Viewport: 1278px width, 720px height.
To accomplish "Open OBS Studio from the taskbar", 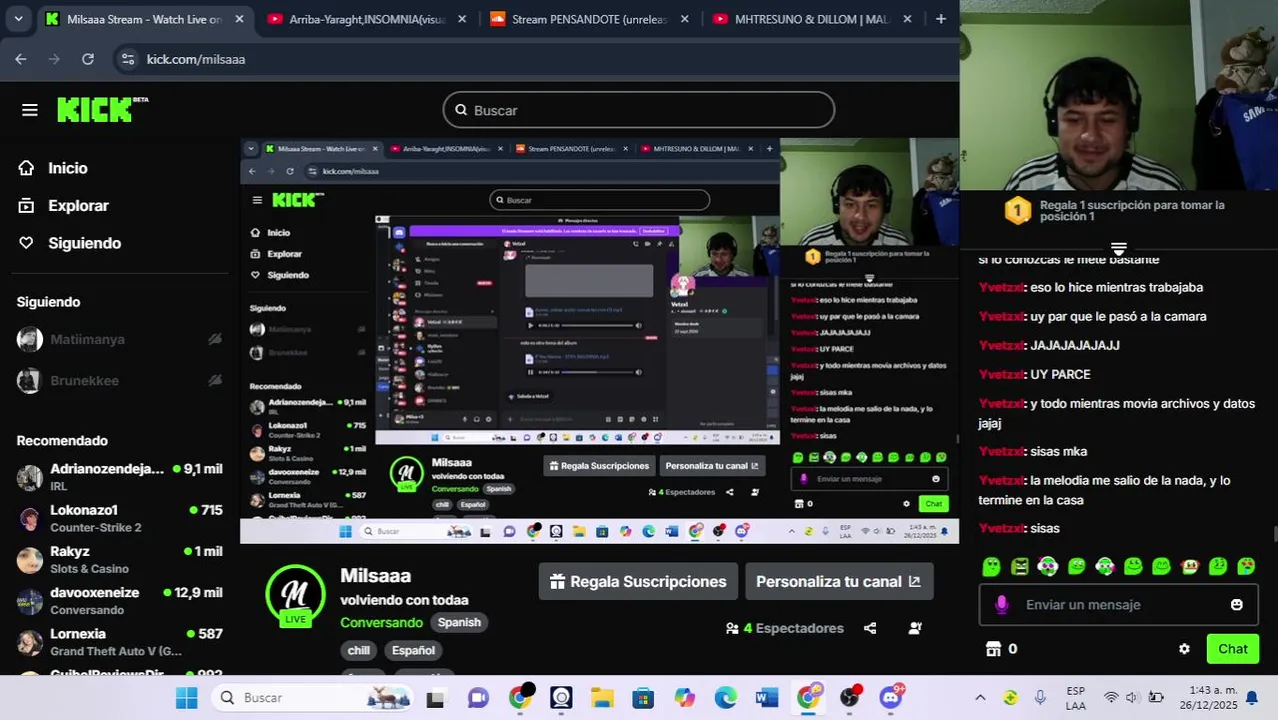I will 850,697.
